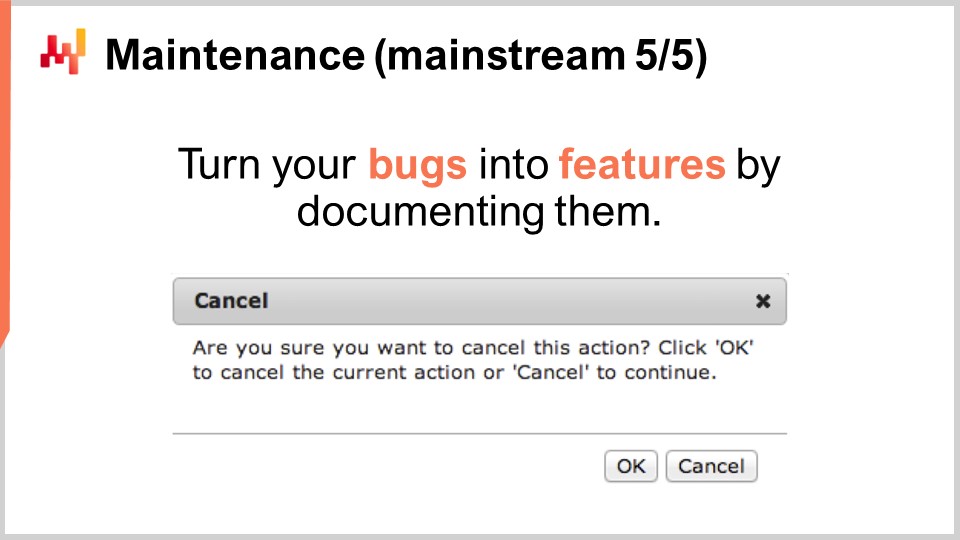Click the Maintenance slide title text
960x540 pixels.
click(406, 56)
